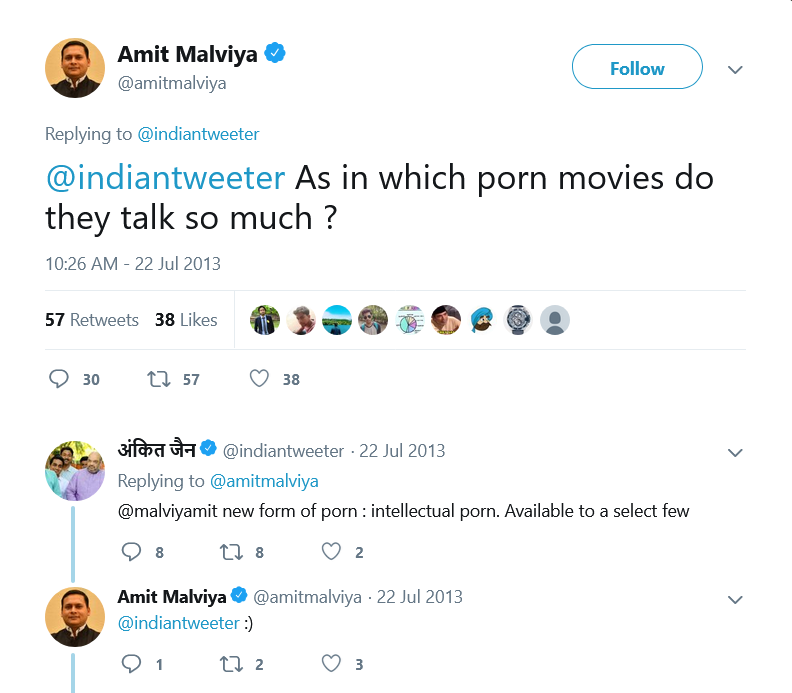
Task: Reply to the intellectual porn tweet
Action: tap(131, 552)
